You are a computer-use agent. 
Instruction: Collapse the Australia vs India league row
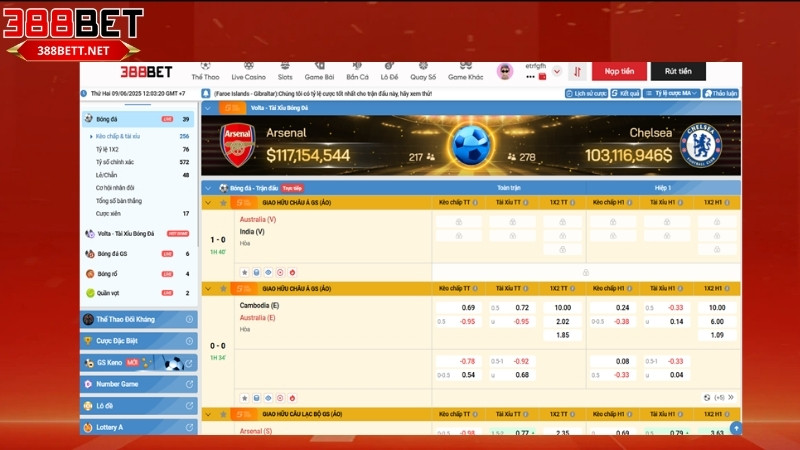click(208, 203)
